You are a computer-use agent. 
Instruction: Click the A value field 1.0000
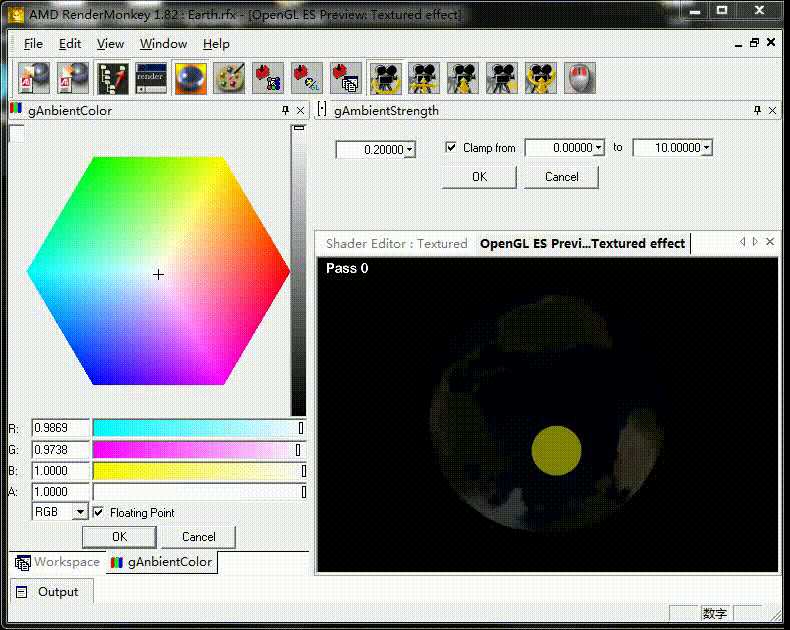[x=60, y=492]
